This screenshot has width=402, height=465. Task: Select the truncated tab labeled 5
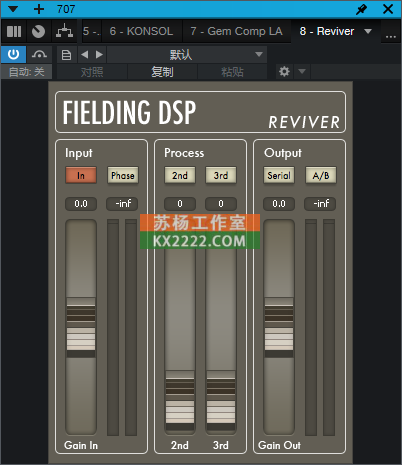91,31
